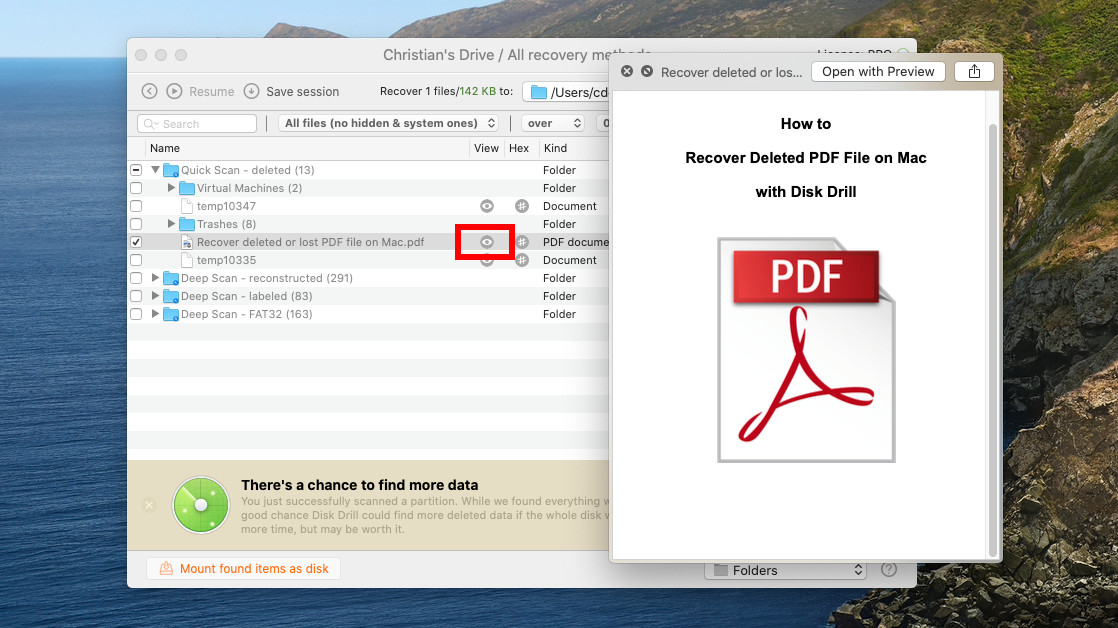
Task: Select the temp10347 document icon
Action: pyautogui.click(x=187, y=206)
